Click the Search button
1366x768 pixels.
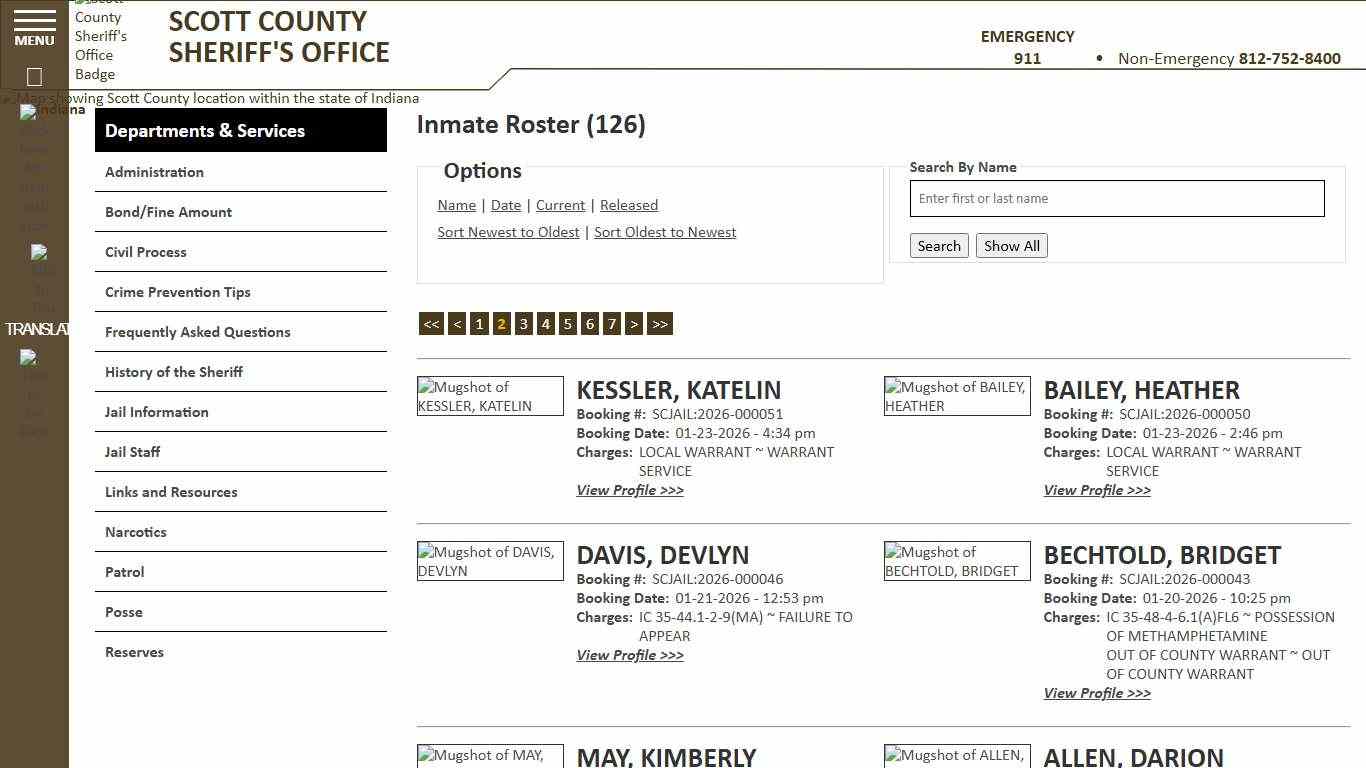pyautogui.click(x=938, y=245)
